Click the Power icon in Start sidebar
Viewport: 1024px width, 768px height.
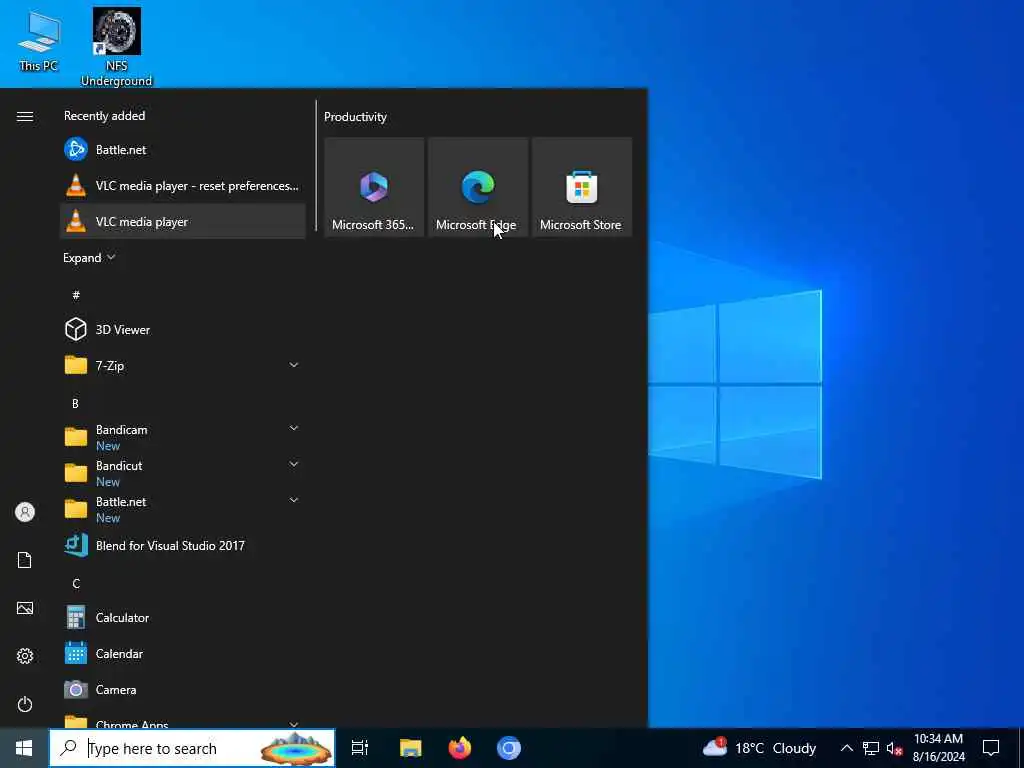click(25, 704)
